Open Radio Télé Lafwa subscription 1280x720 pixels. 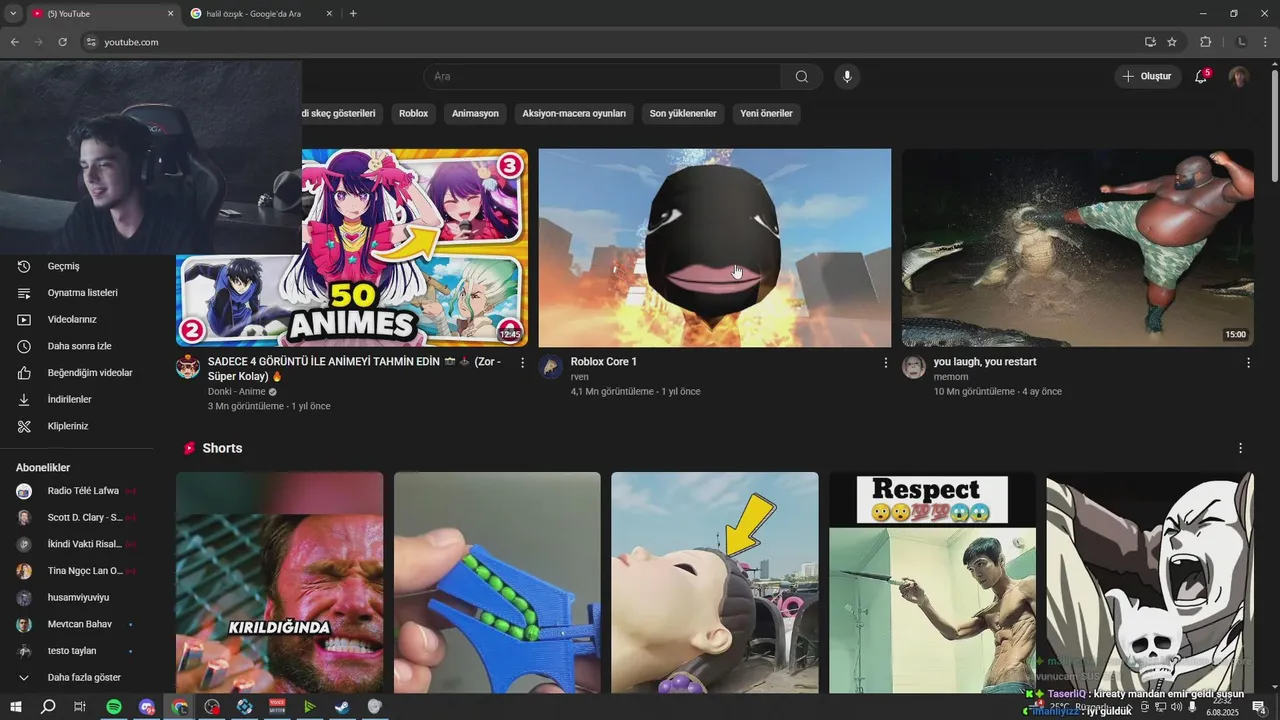tap(76, 491)
